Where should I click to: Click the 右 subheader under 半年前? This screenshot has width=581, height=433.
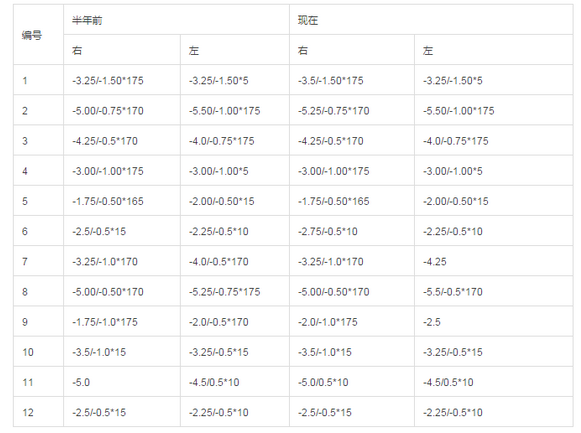tap(122, 50)
